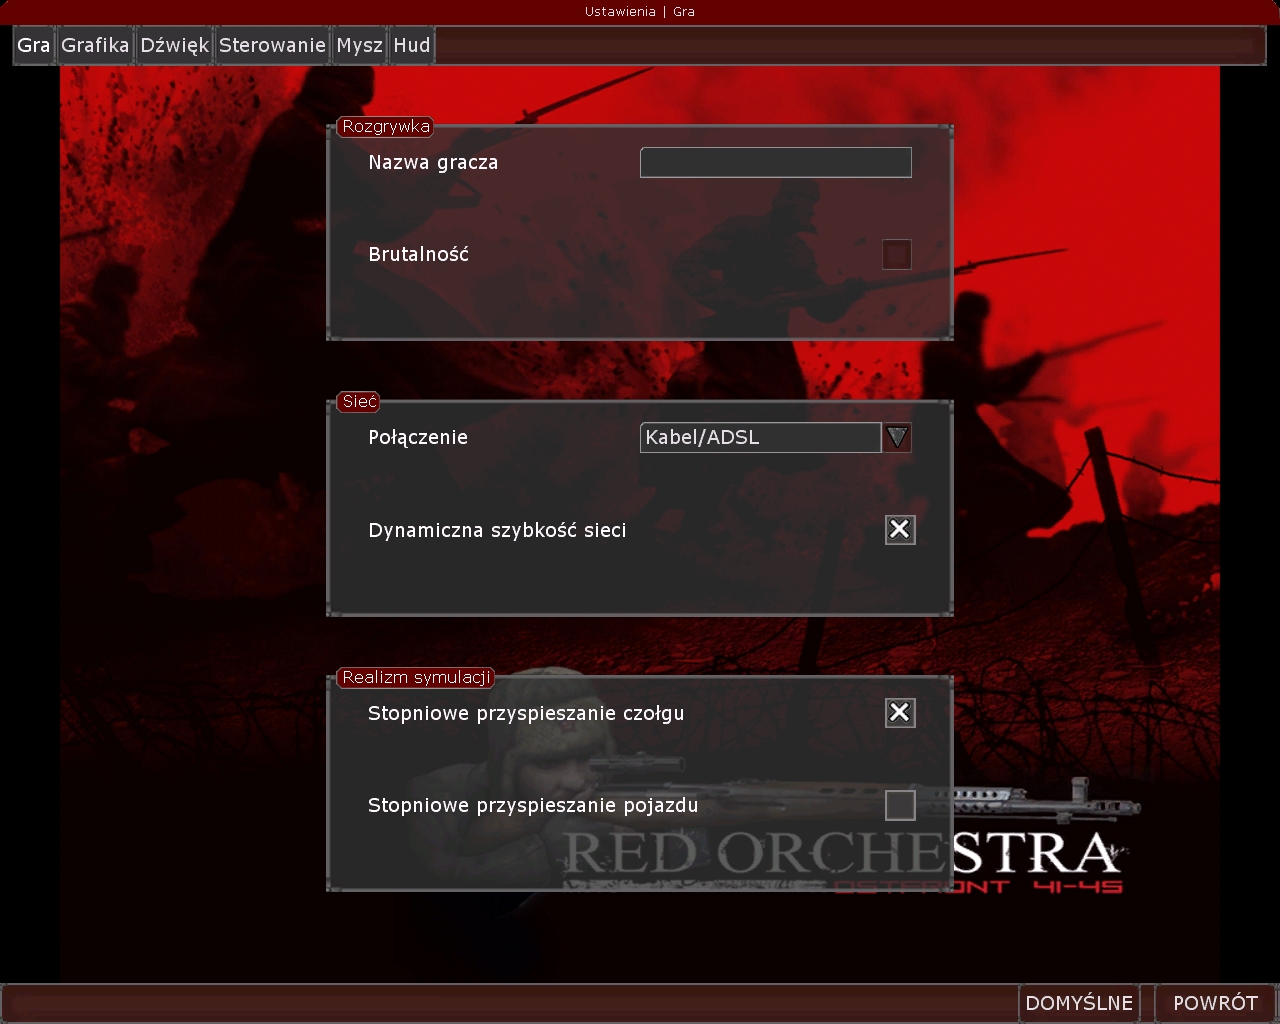The height and width of the screenshot is (1024, 1280).
Task: Click the Nazwa gracza input field
Action: (776, 162)
